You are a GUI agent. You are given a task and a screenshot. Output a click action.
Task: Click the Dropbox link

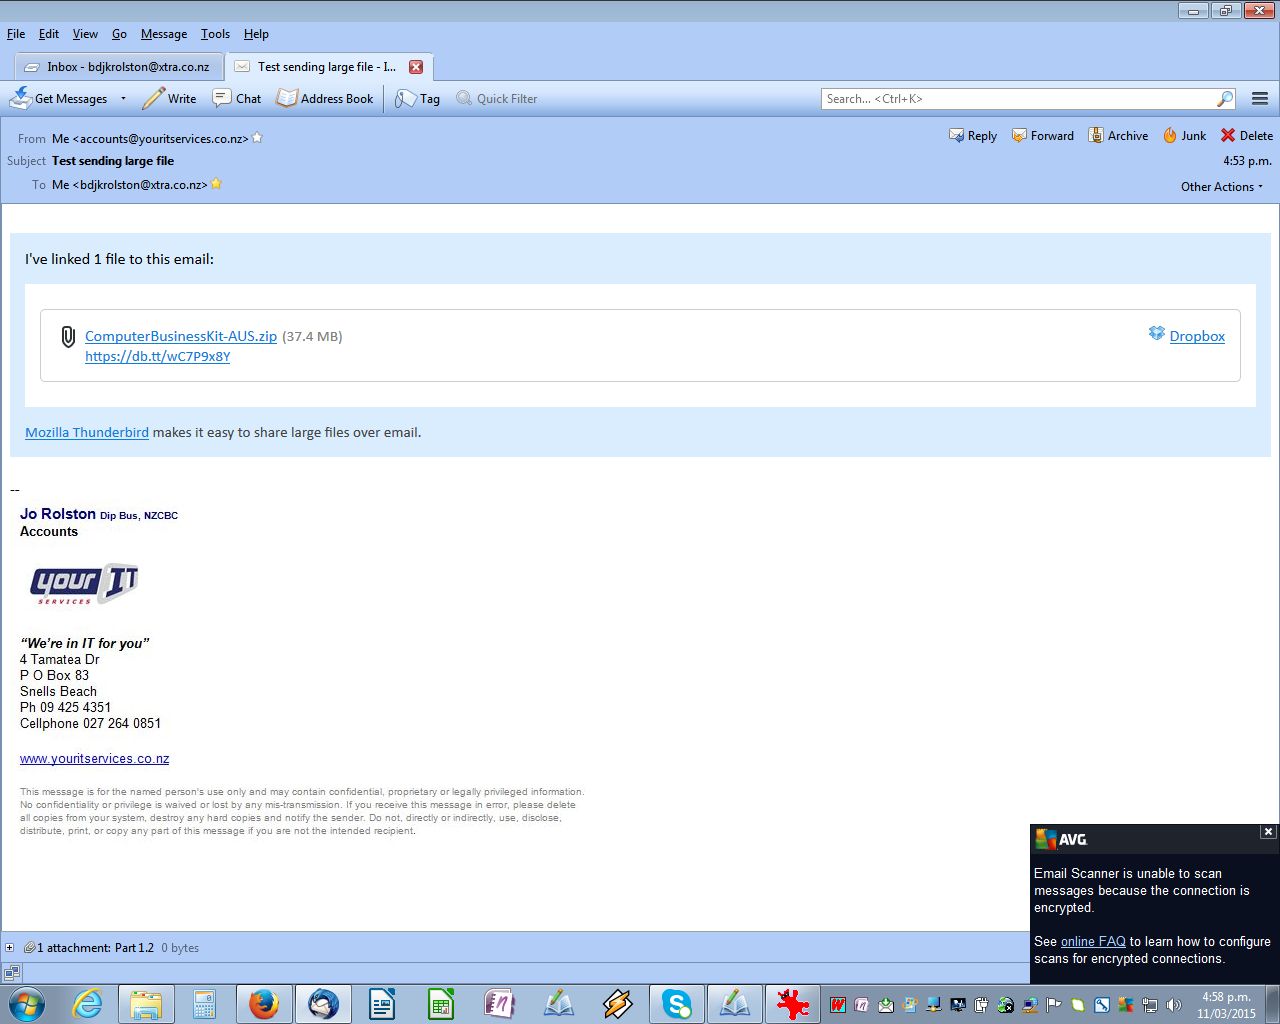point(1197,337)
